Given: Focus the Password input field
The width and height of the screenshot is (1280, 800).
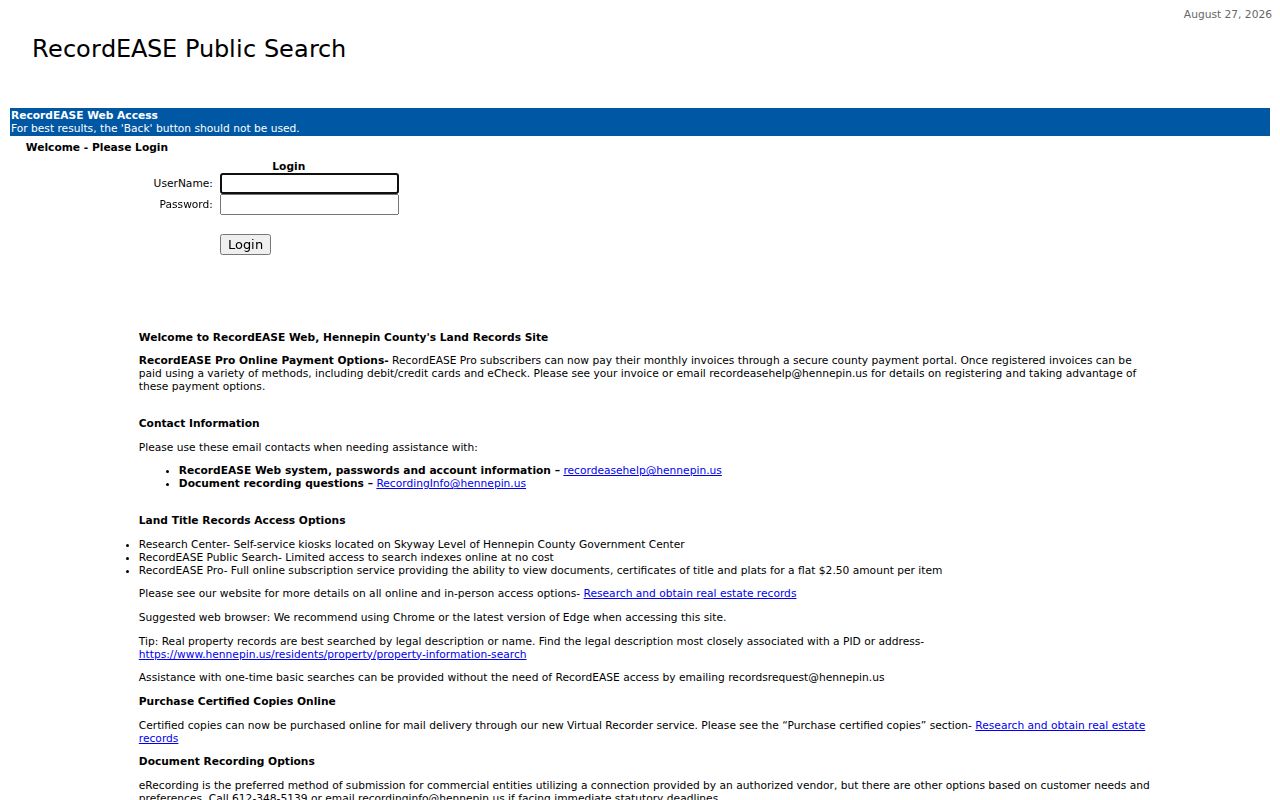Looking at the screenshot, I should [309, 205].
